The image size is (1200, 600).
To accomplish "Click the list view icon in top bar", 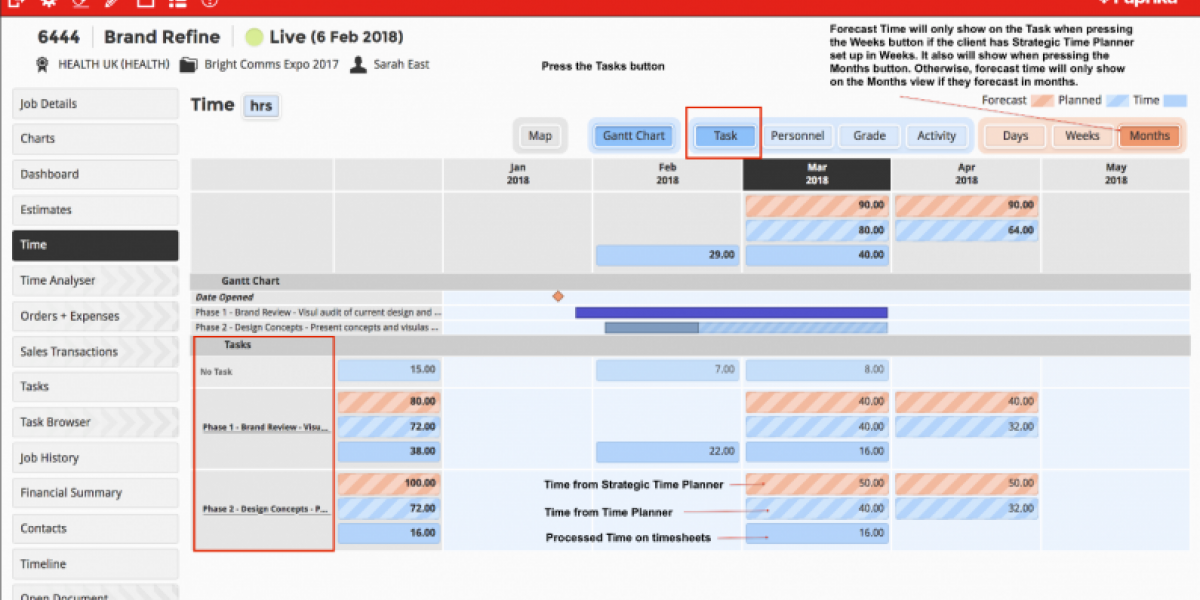I will click(x=178, y=4).
